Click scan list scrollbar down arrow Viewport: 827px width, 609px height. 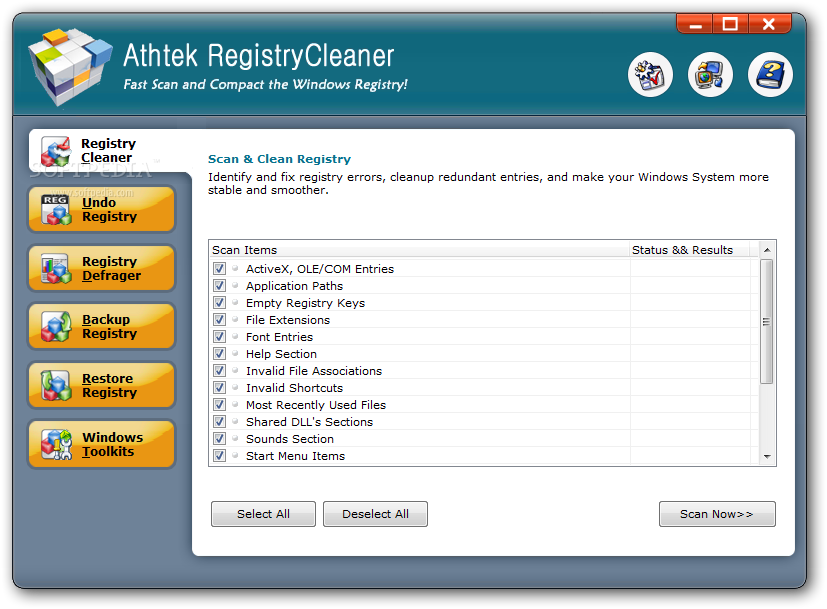click(767, 457)
